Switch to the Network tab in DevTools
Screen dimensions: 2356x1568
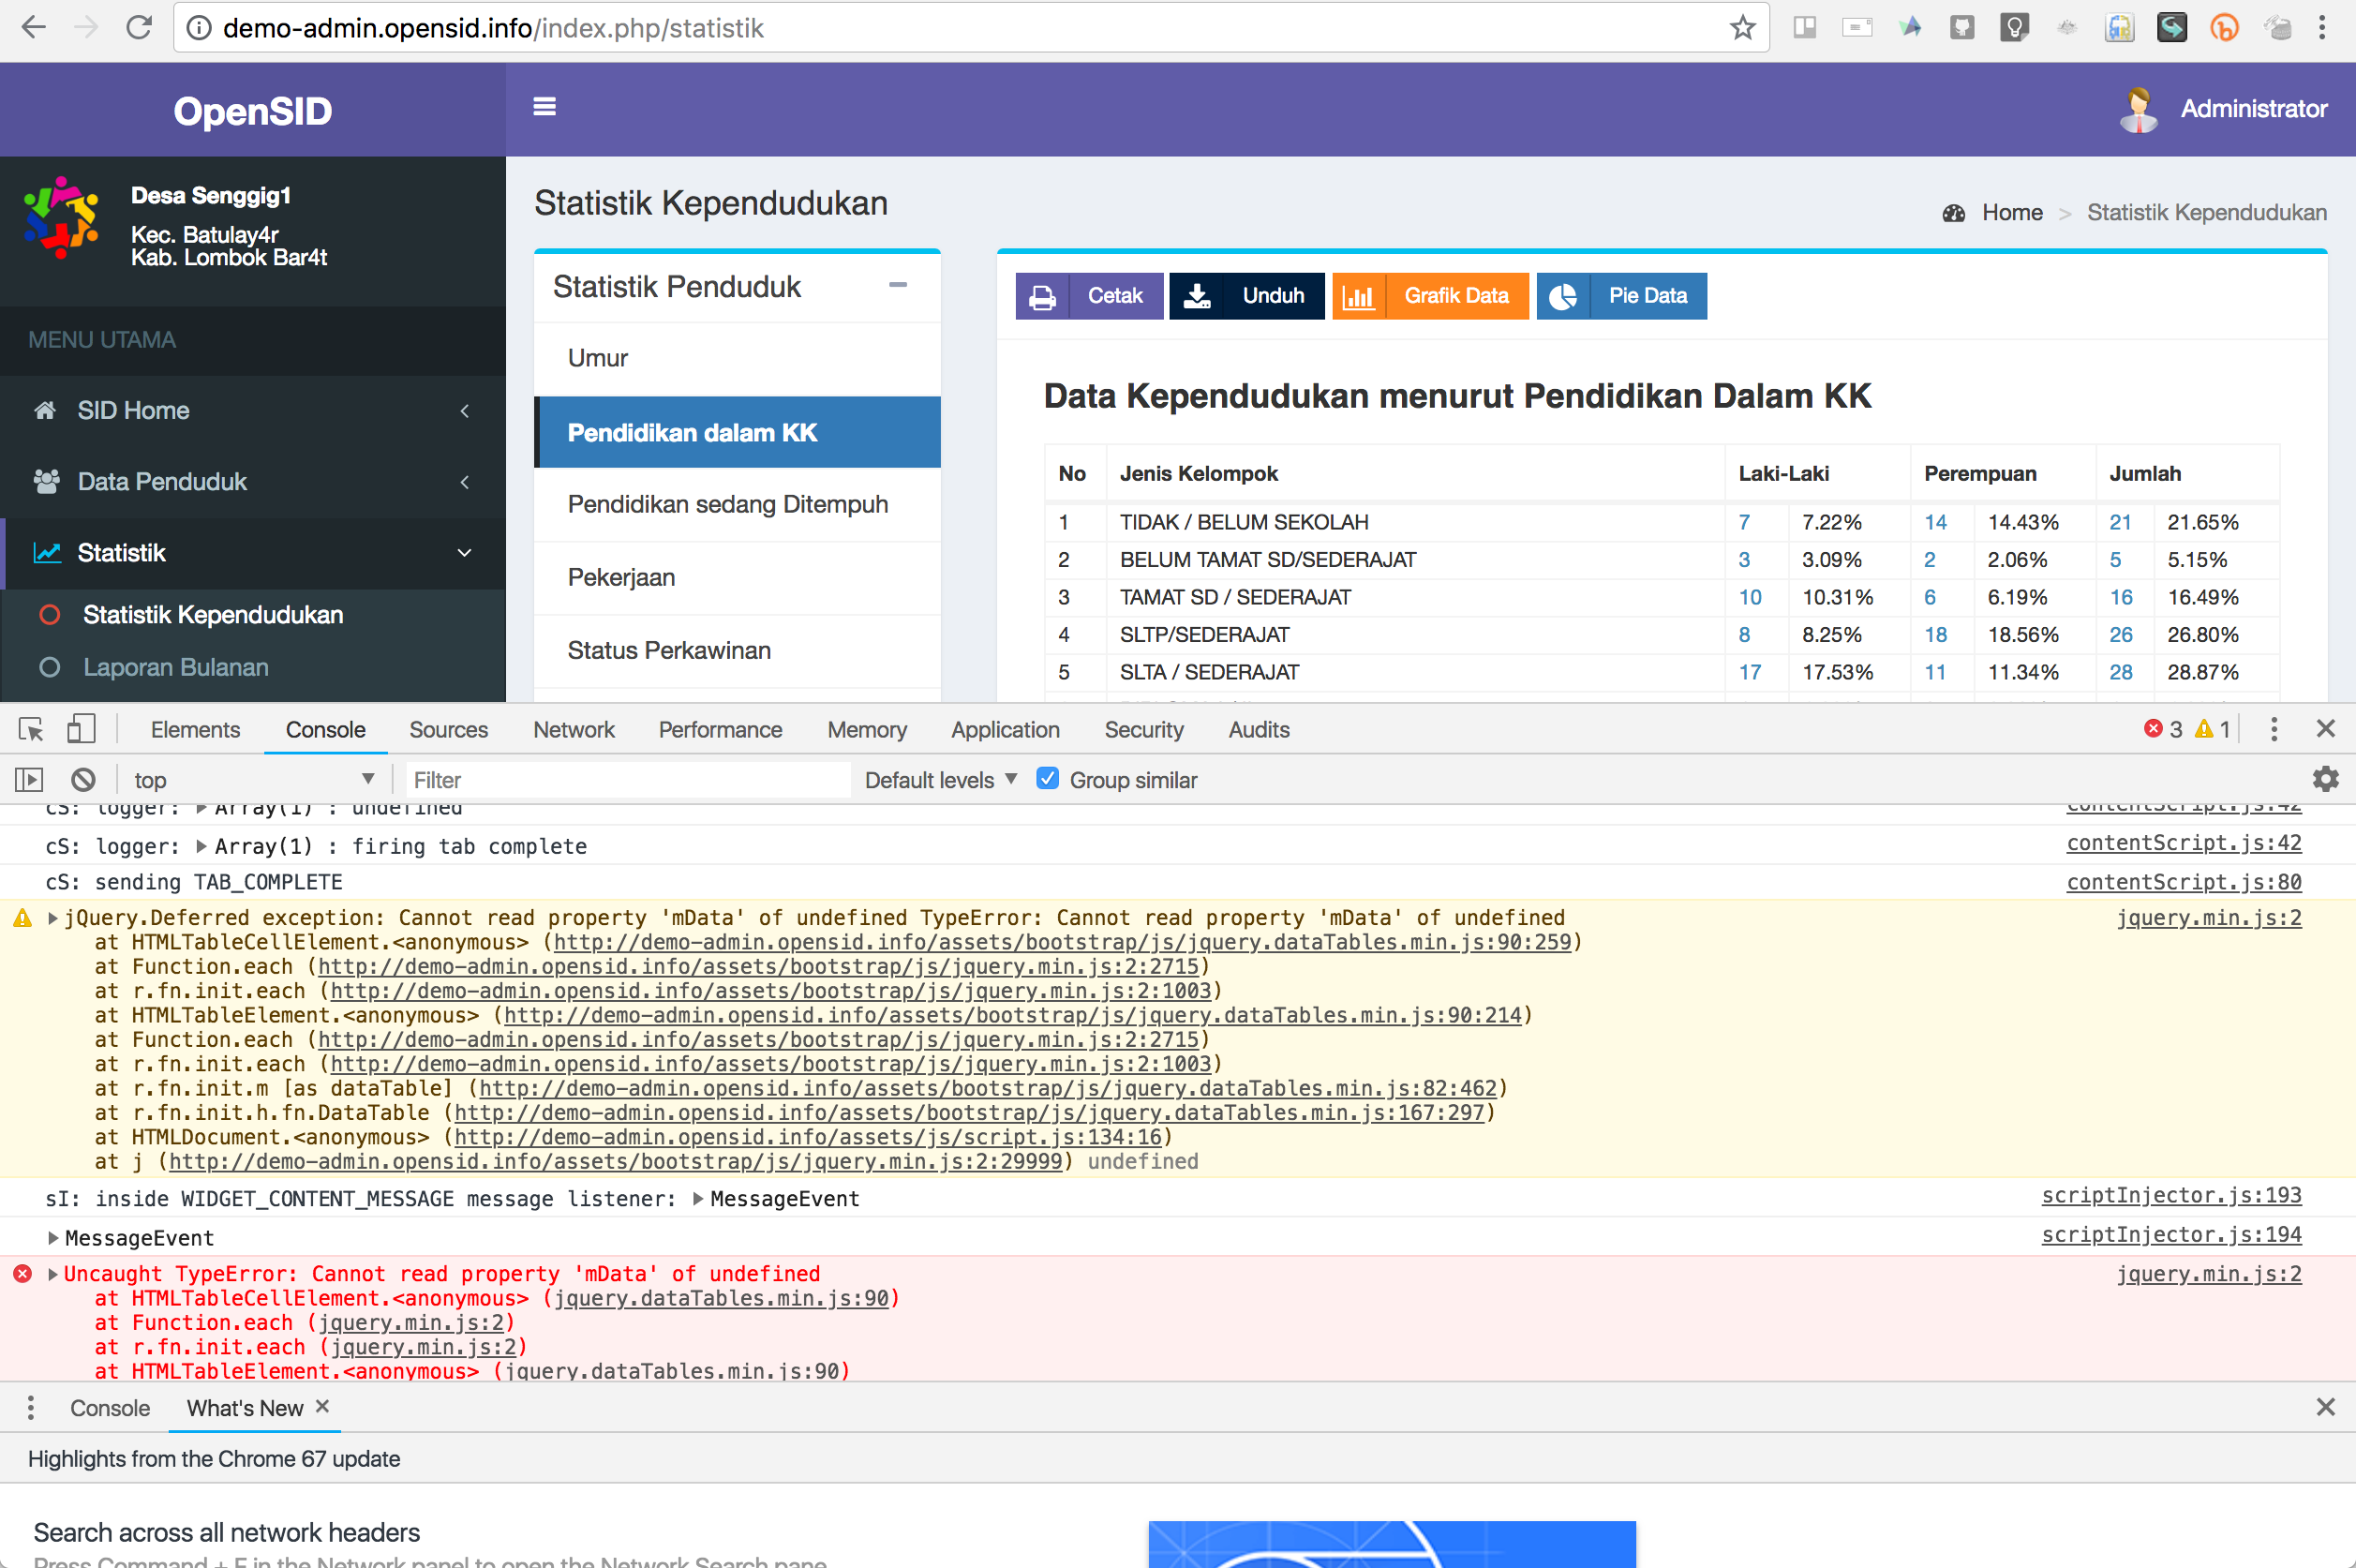pos(573,729)
